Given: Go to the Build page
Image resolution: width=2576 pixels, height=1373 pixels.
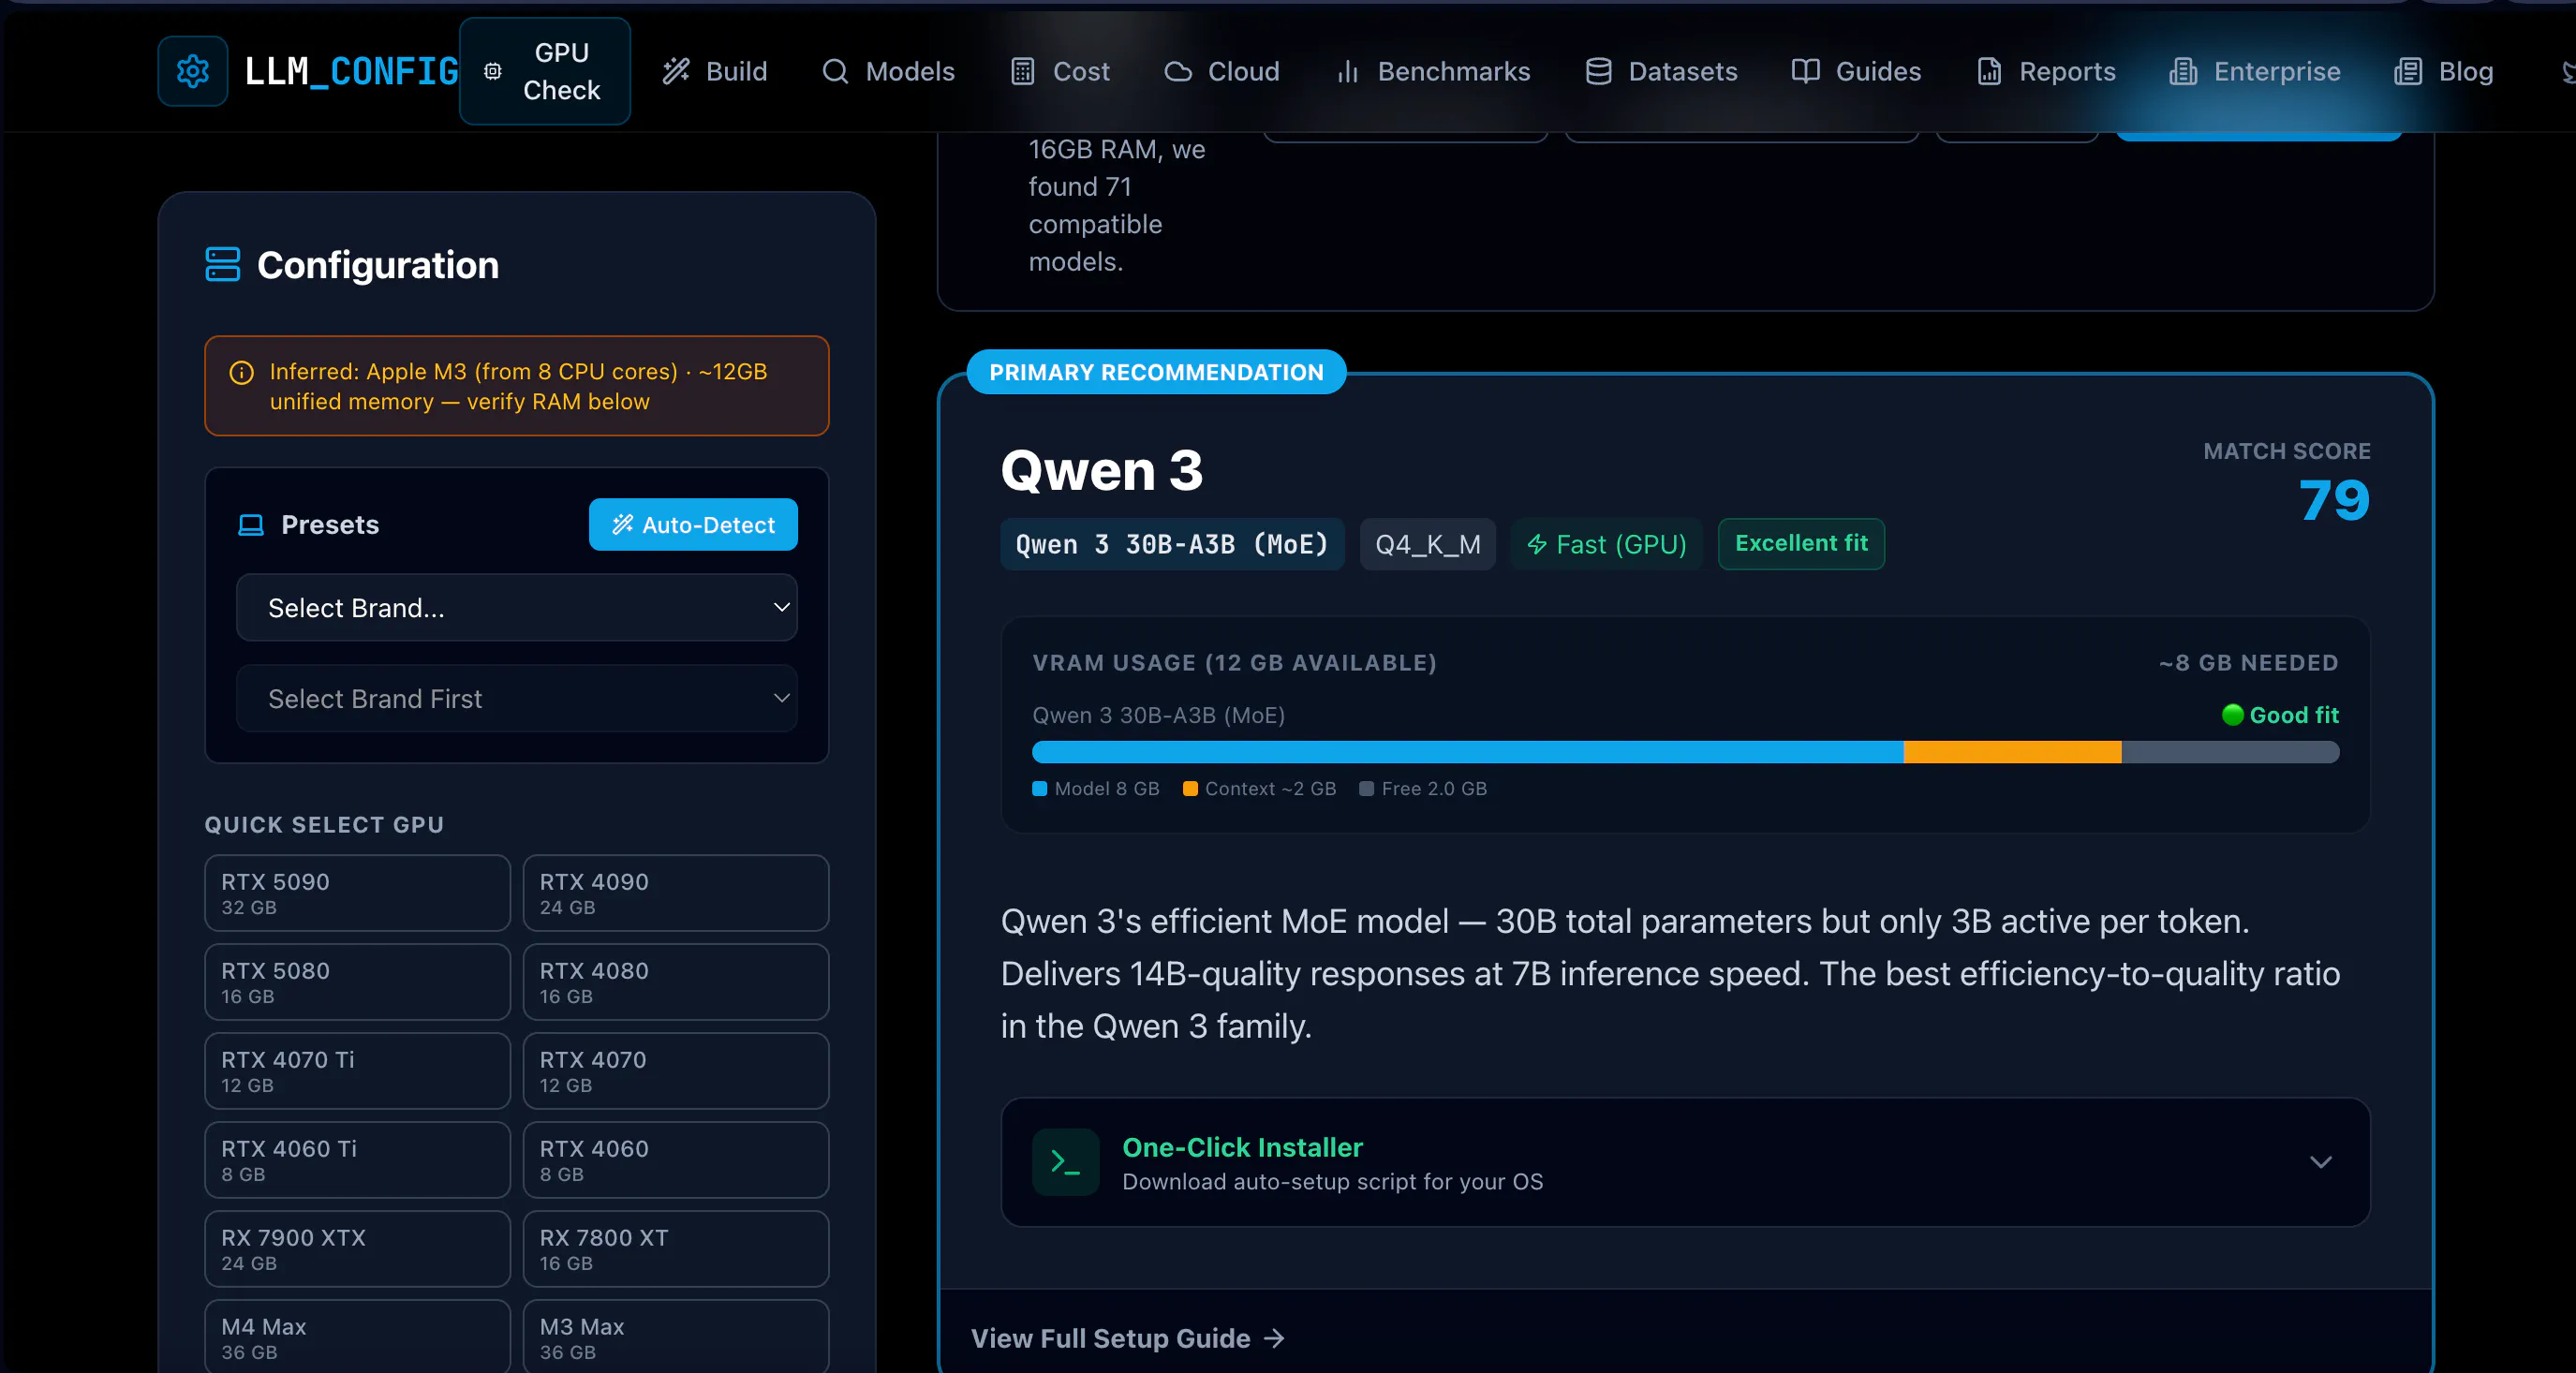Looking at the screenshot, I should (715, 71).
